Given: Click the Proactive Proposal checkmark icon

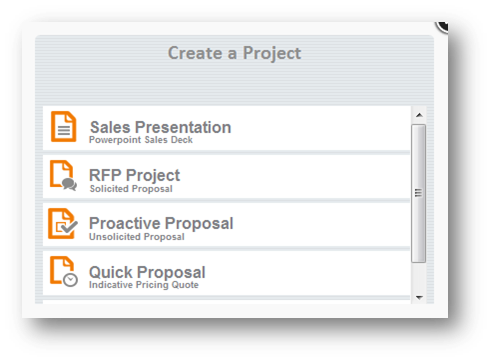Looking at the screenshot, I should (63, 224).
